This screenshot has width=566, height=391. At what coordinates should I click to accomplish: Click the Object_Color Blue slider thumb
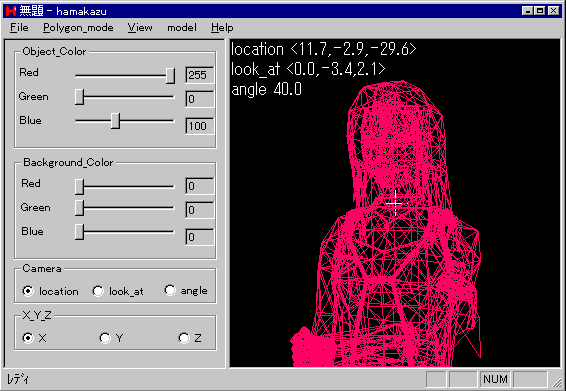(x=116, y=121)
